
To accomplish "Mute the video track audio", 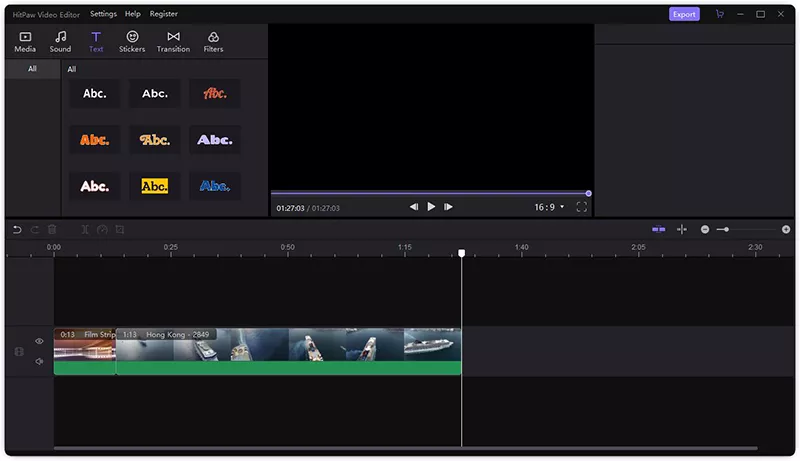I will coord(39,362).
